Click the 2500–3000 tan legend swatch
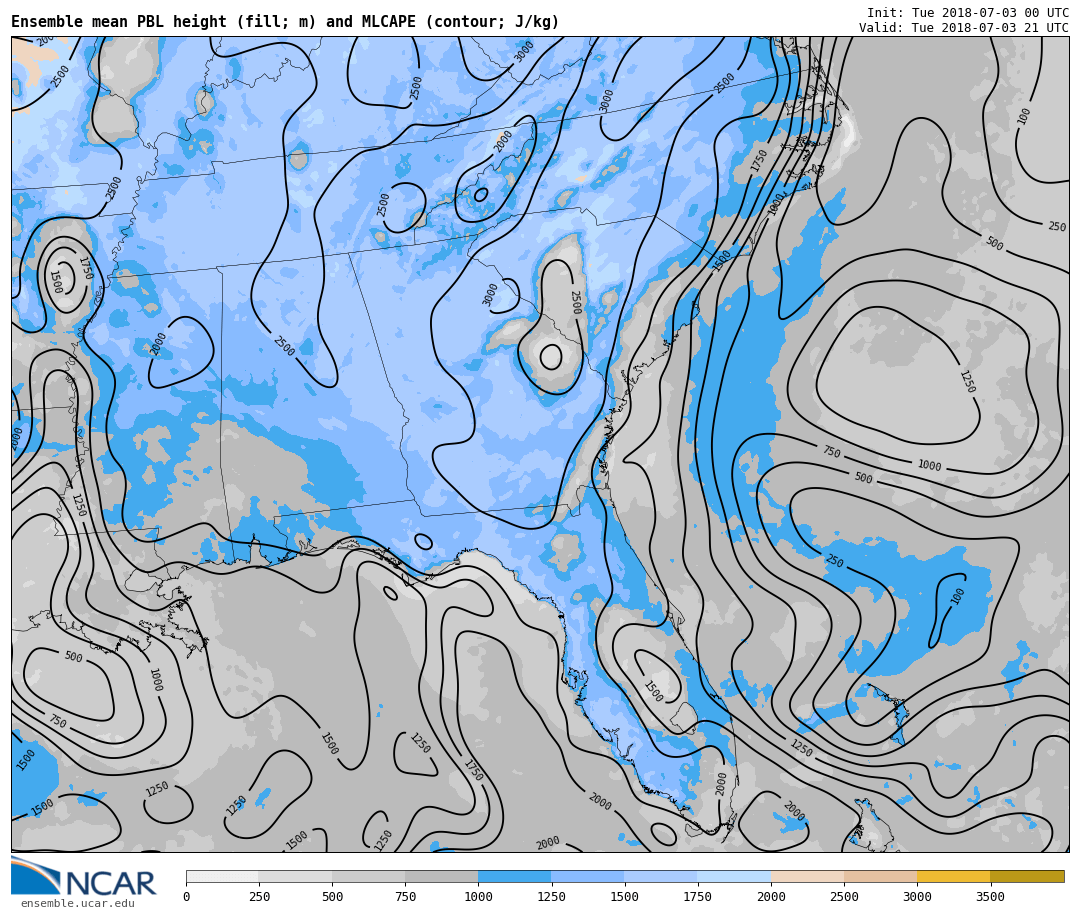The height and width of the screenshot is (915, 1080). pyautogui.click(x=880, y=876)
